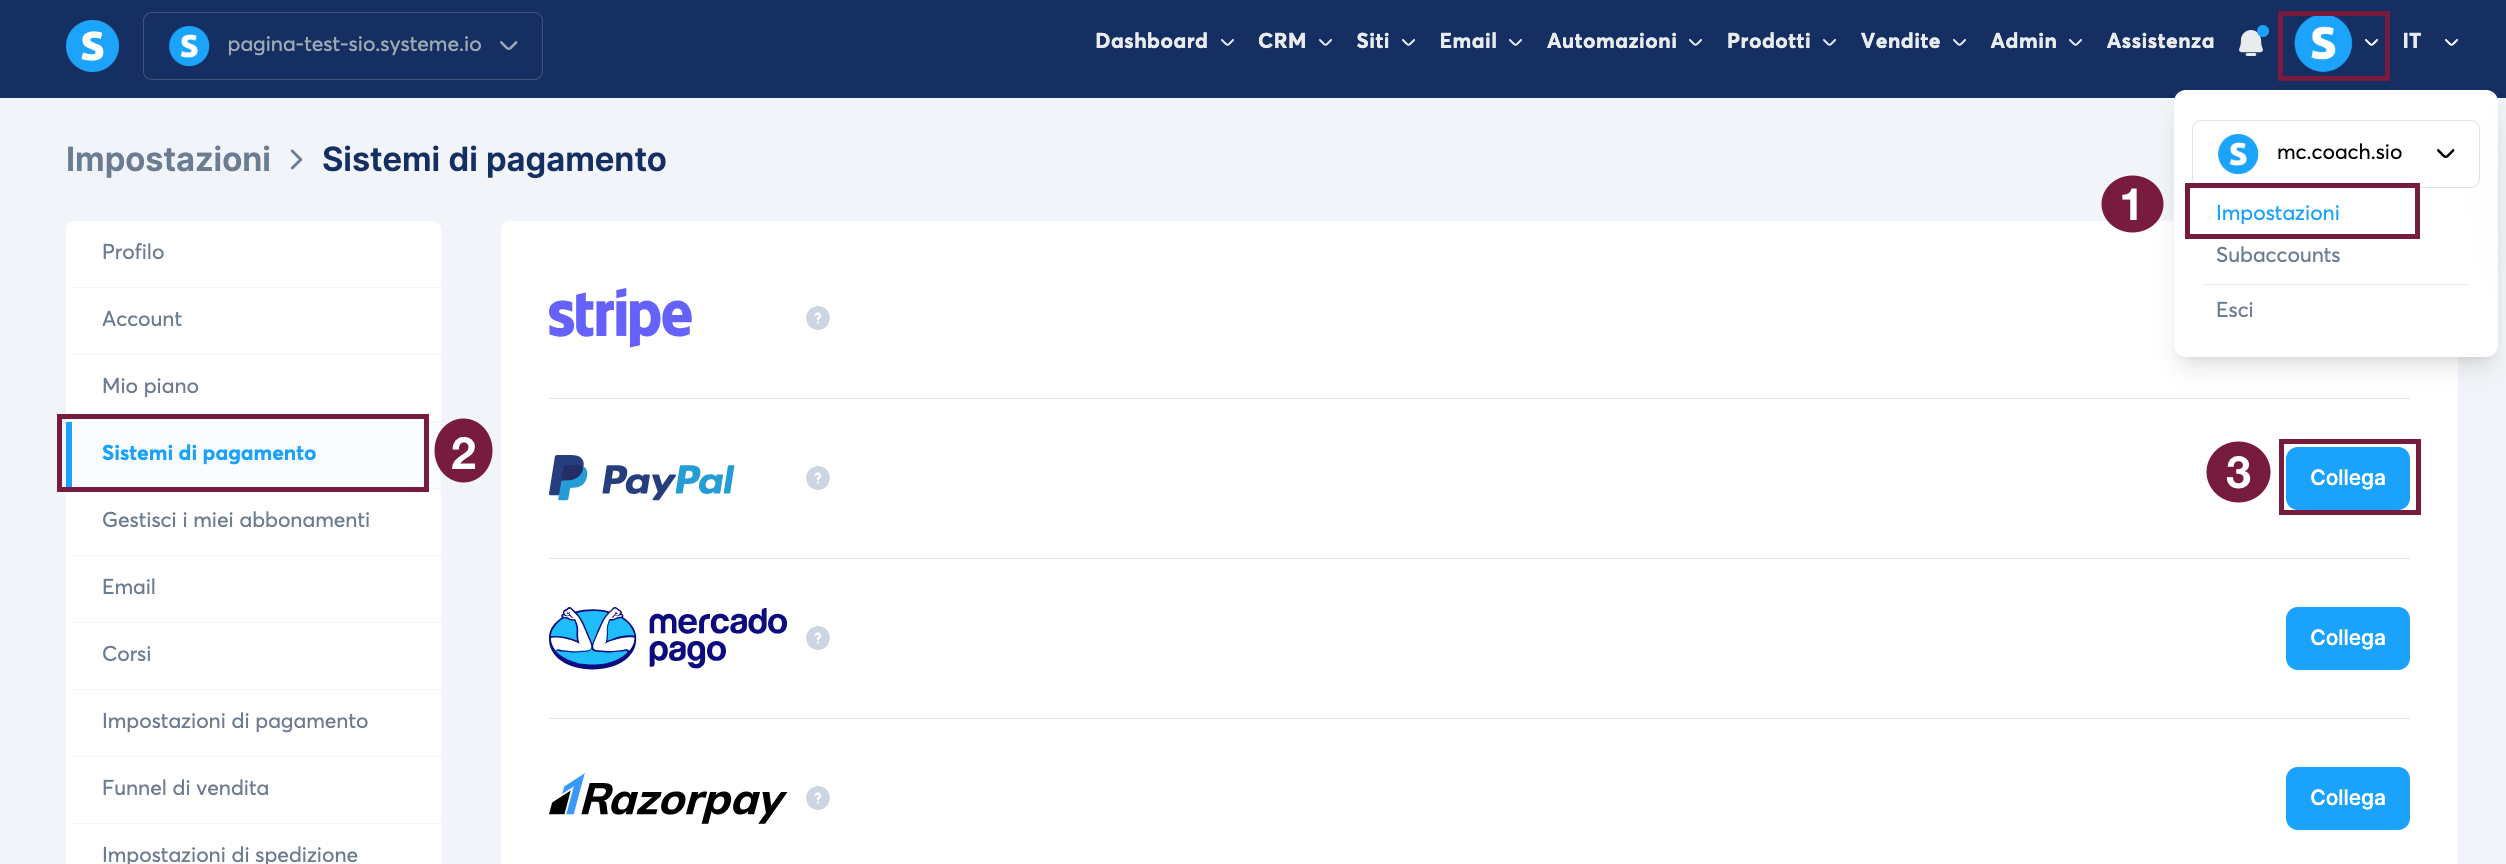The height and width of the screenshot is (864, 2506).
Task: Open the IT language selector
Action: 2430,41
